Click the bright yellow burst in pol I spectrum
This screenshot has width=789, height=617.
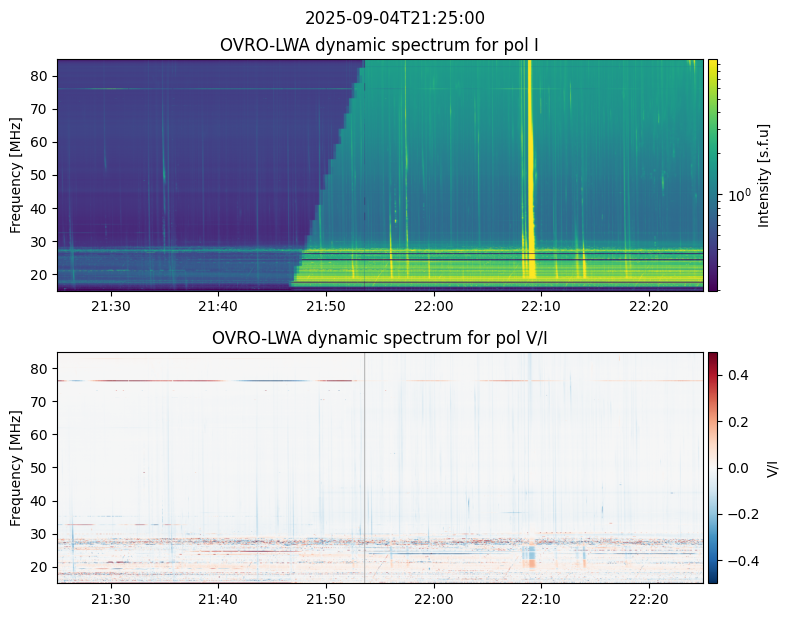530,170
